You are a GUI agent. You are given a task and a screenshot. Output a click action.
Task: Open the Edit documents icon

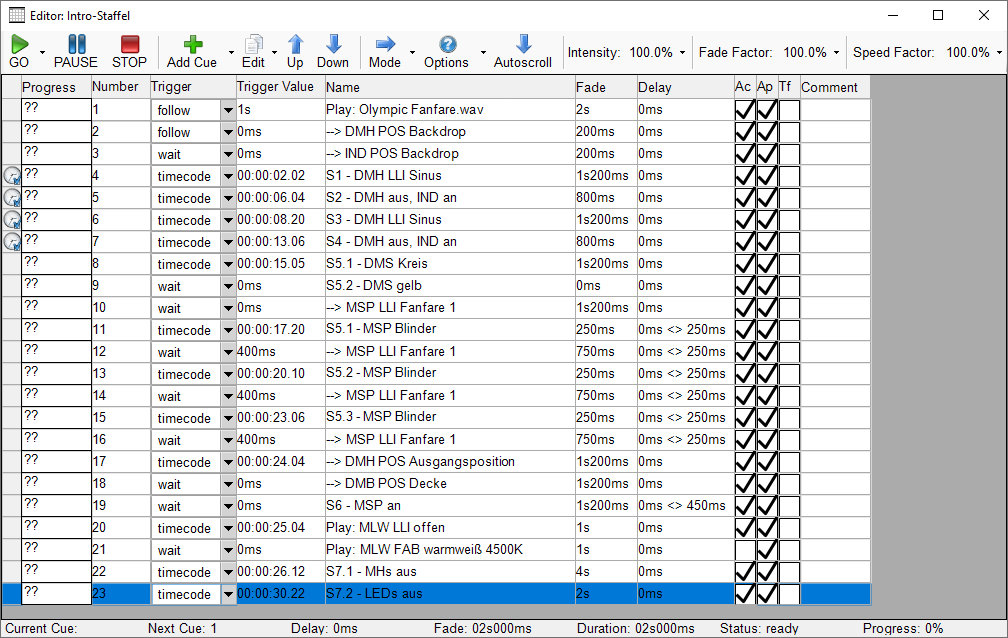254,44
